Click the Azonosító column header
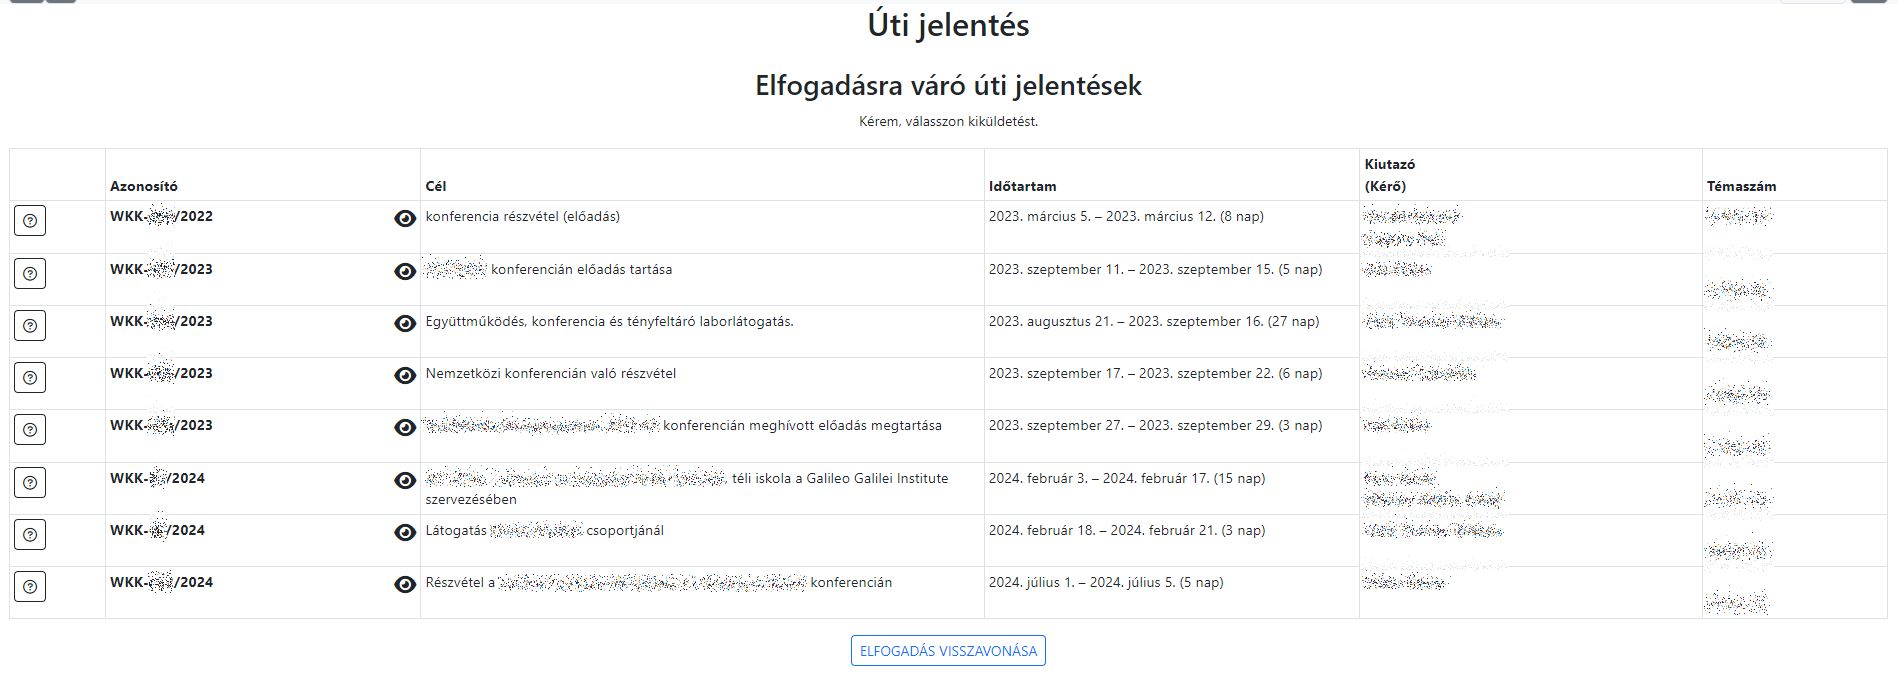Image resolution: width=1898 pixels, height=675 pixels. tap(144, 186)
